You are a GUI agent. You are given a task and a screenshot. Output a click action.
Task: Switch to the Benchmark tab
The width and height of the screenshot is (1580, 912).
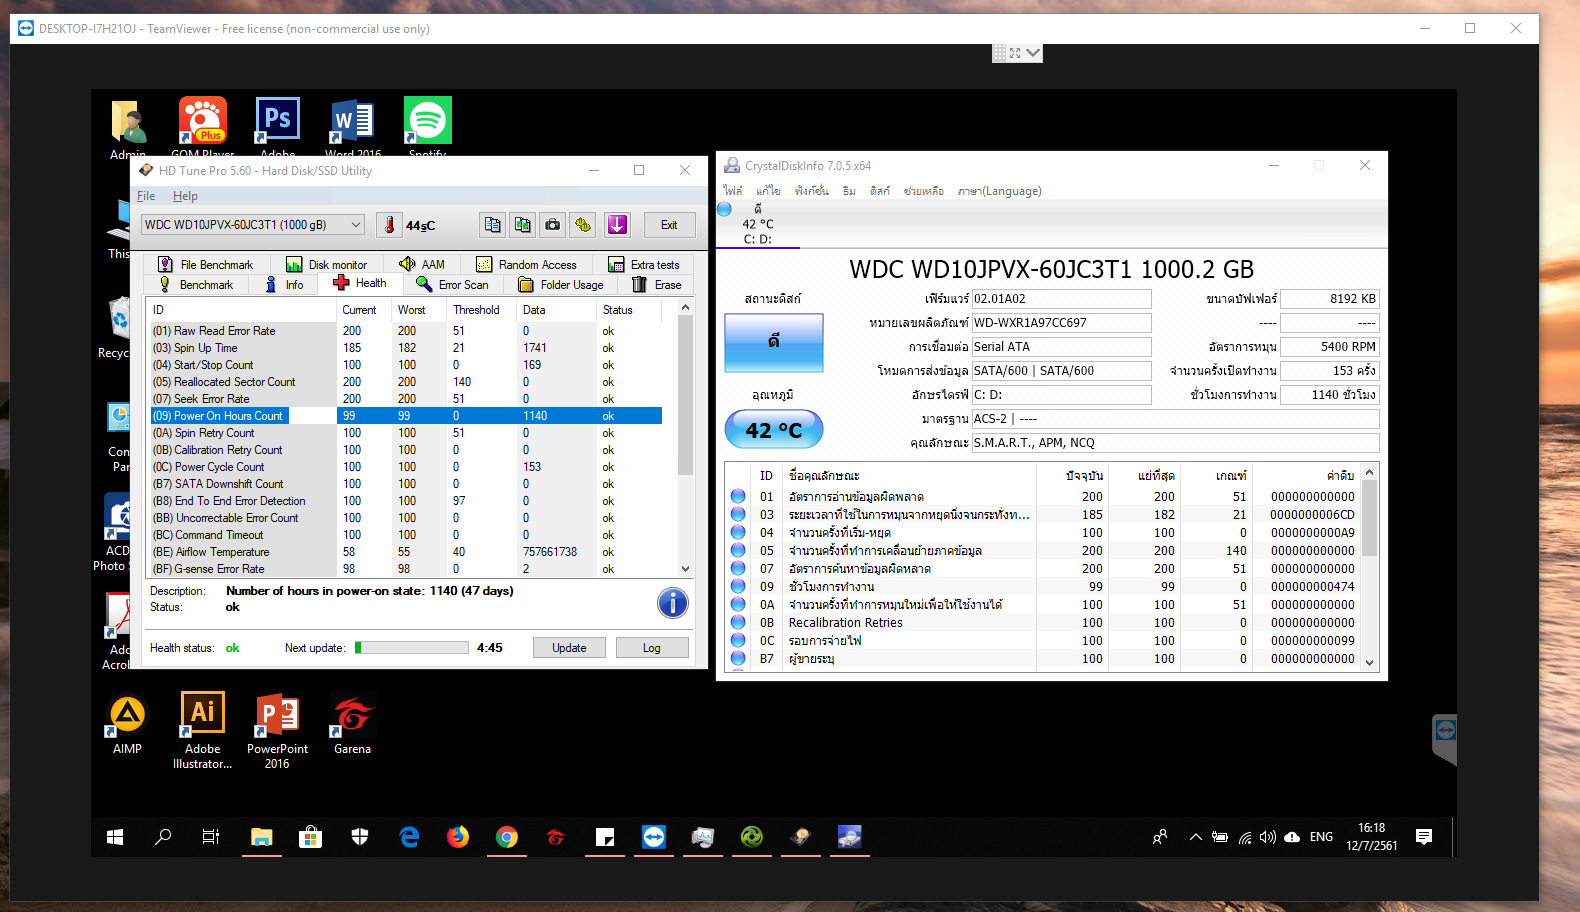click(196, 285)
